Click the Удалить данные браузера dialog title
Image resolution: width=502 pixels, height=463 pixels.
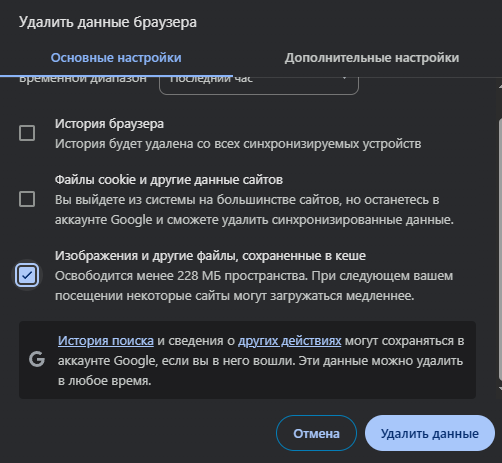pyautogui.click(x=108, y=22)
